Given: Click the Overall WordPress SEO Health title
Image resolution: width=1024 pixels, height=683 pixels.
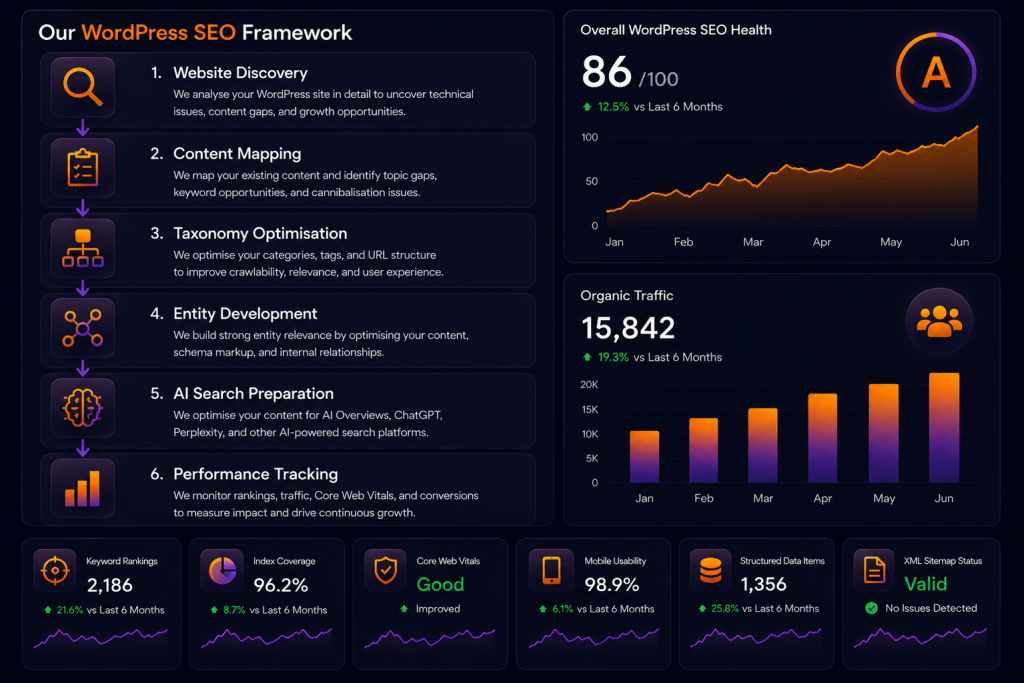Looking at the screenshot, I should point(676,30).
